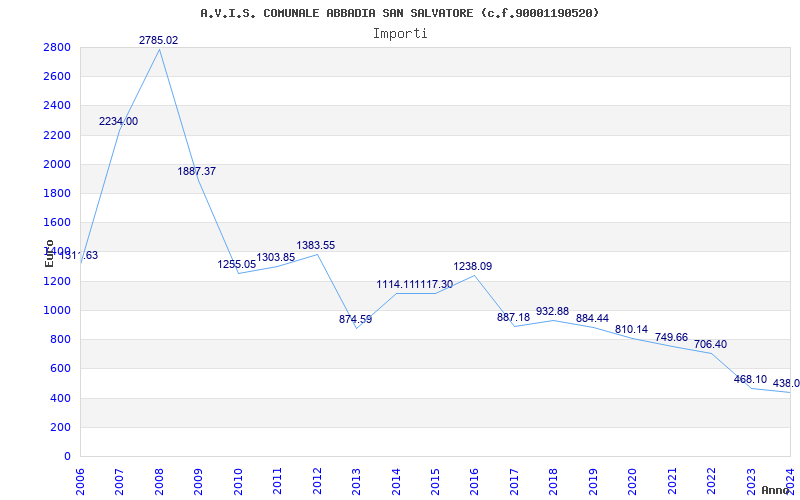The image size is (800, 500).
Task: Select year 2009 on the x-axis
Action: click(x=198, y=481)
